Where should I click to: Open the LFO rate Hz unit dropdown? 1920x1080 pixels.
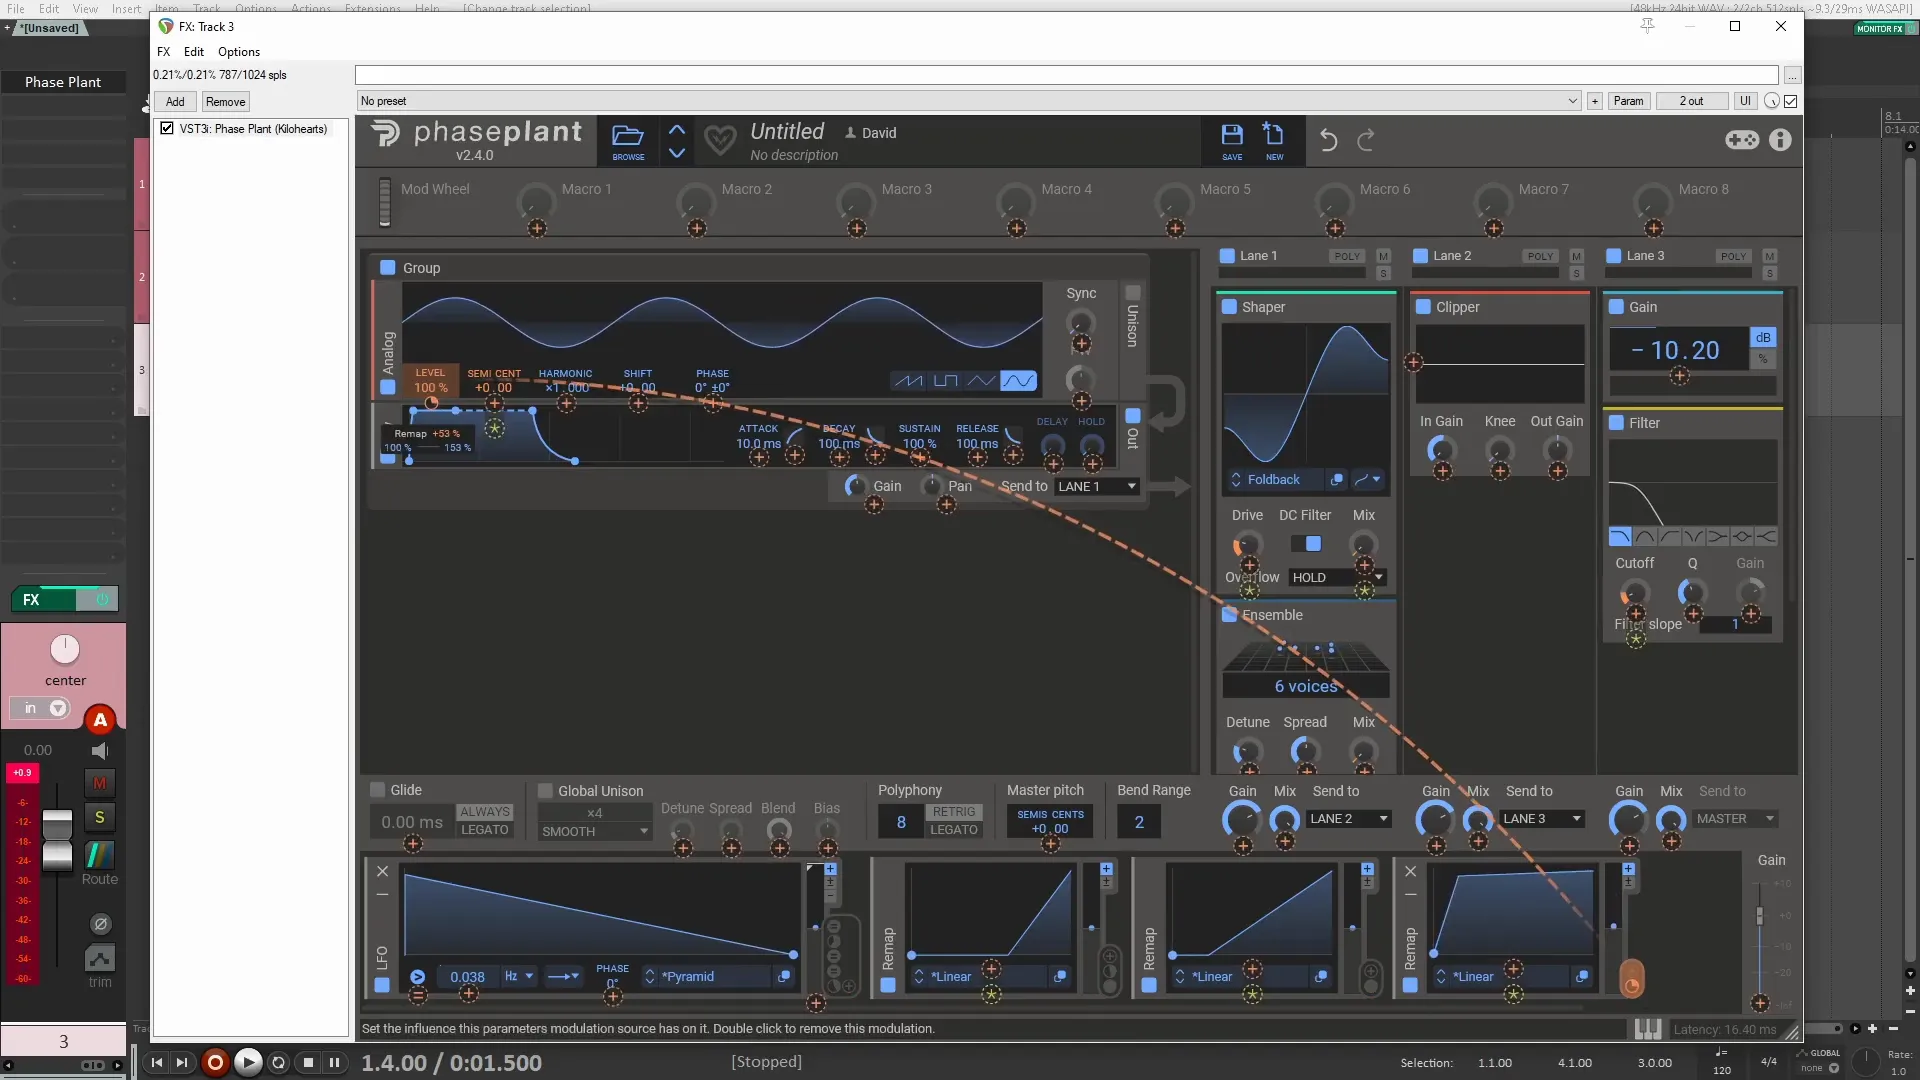[x=519, y=977]
